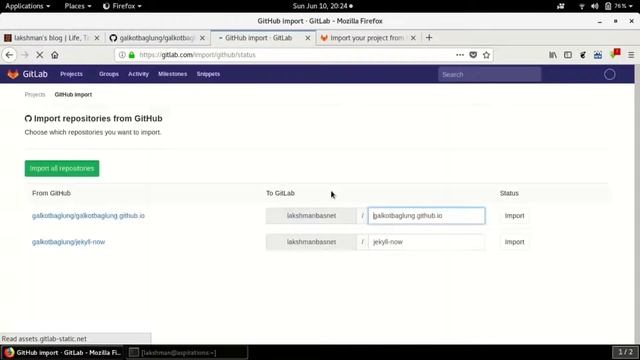
Task: Click the user avatar circle in GitLab header
Action: click(x=610, y=74)
